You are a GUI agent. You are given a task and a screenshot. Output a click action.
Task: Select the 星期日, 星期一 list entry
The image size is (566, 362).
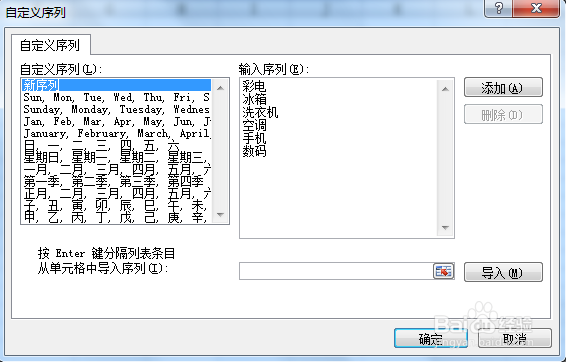(x=116, y=157)
